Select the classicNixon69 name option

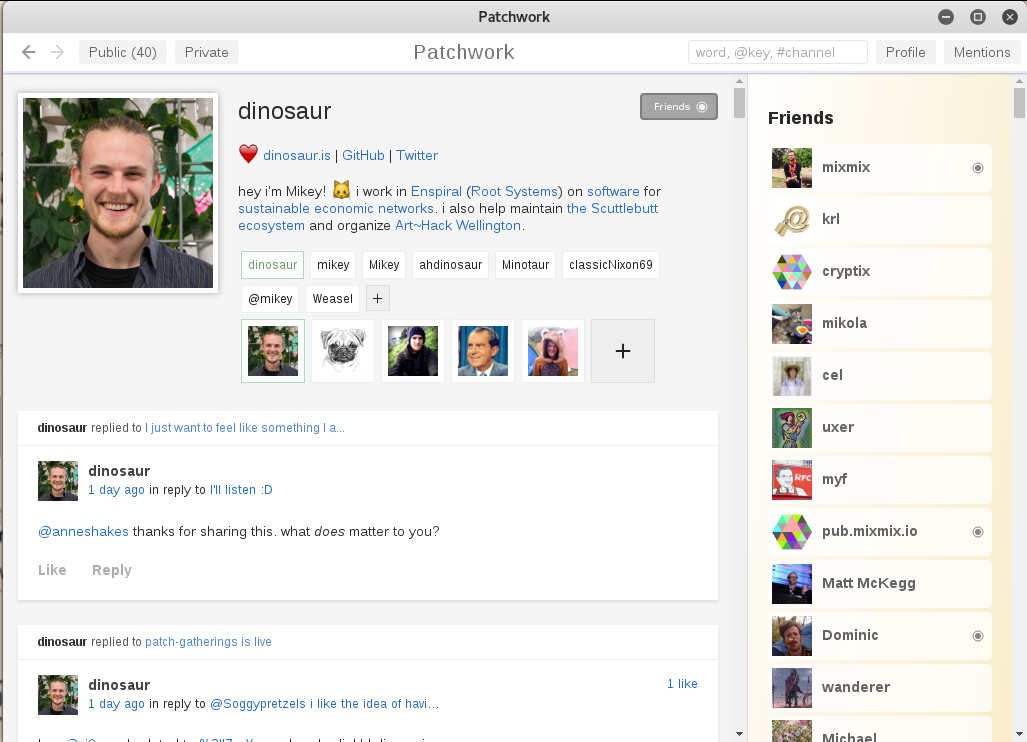(610, 265)
